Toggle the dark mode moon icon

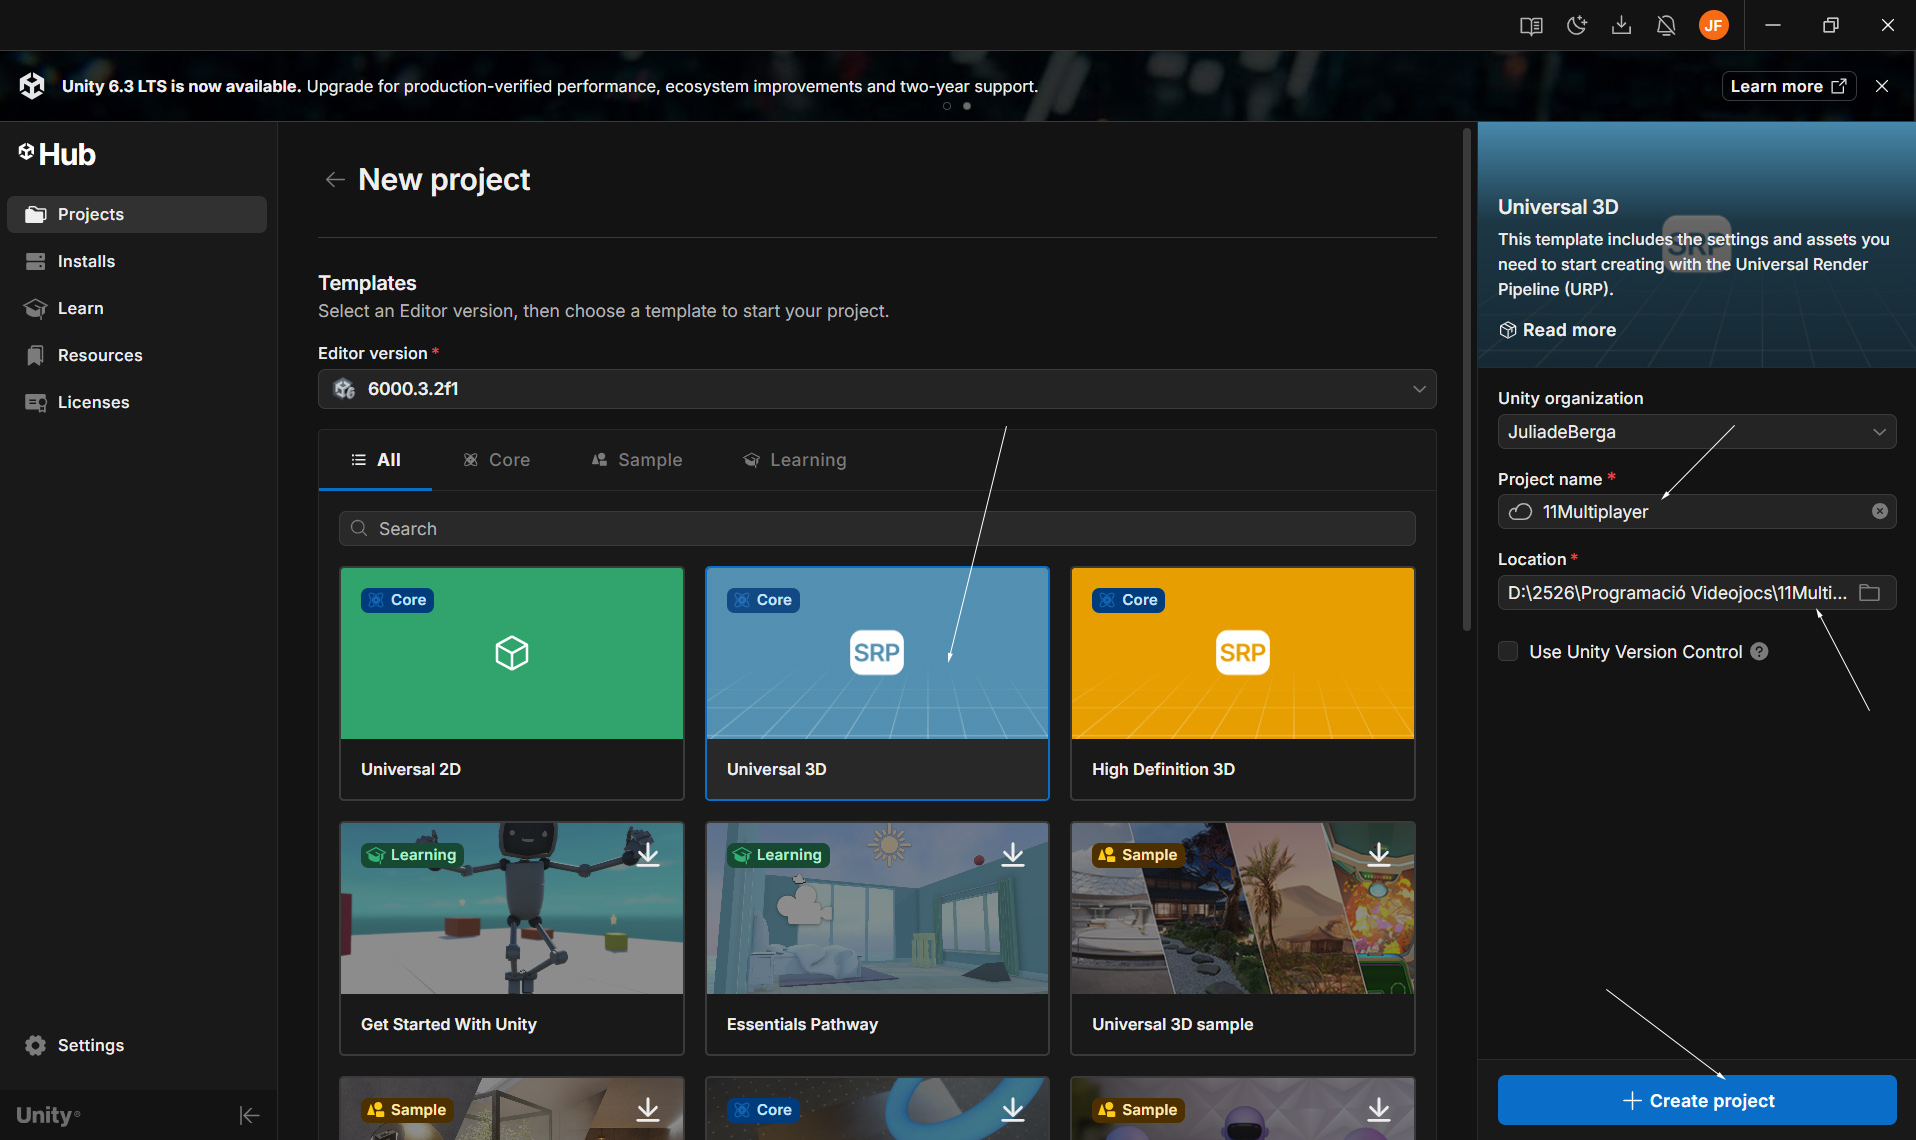point(1577,26)
